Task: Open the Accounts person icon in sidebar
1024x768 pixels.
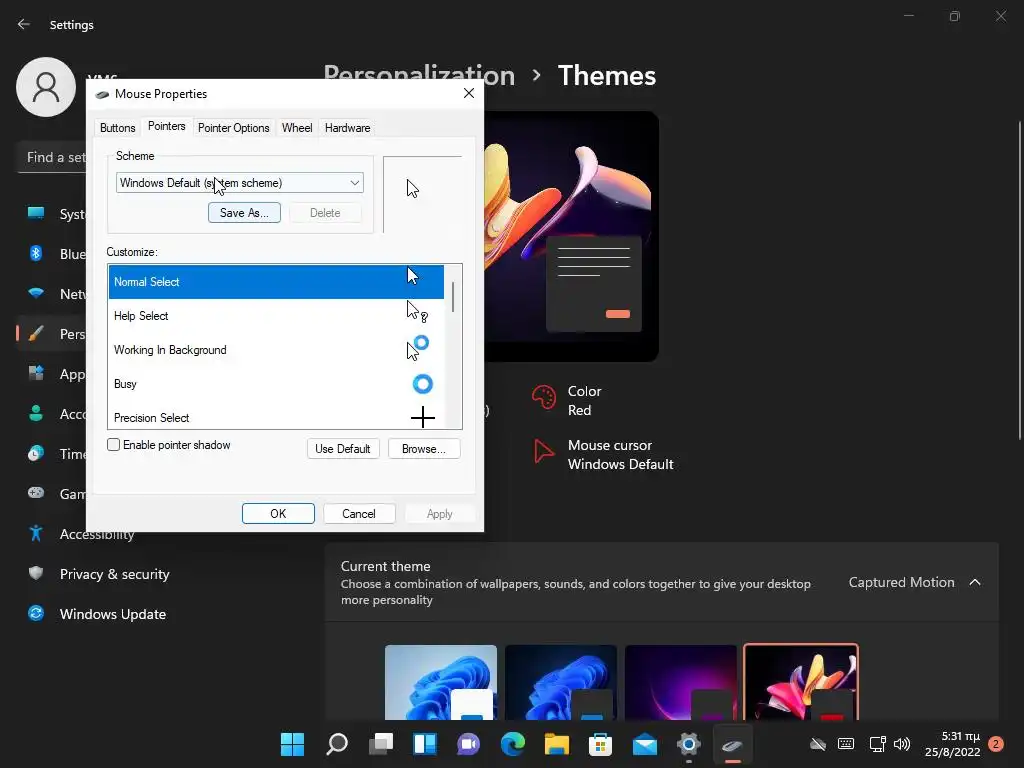Action: pos(36,413)
